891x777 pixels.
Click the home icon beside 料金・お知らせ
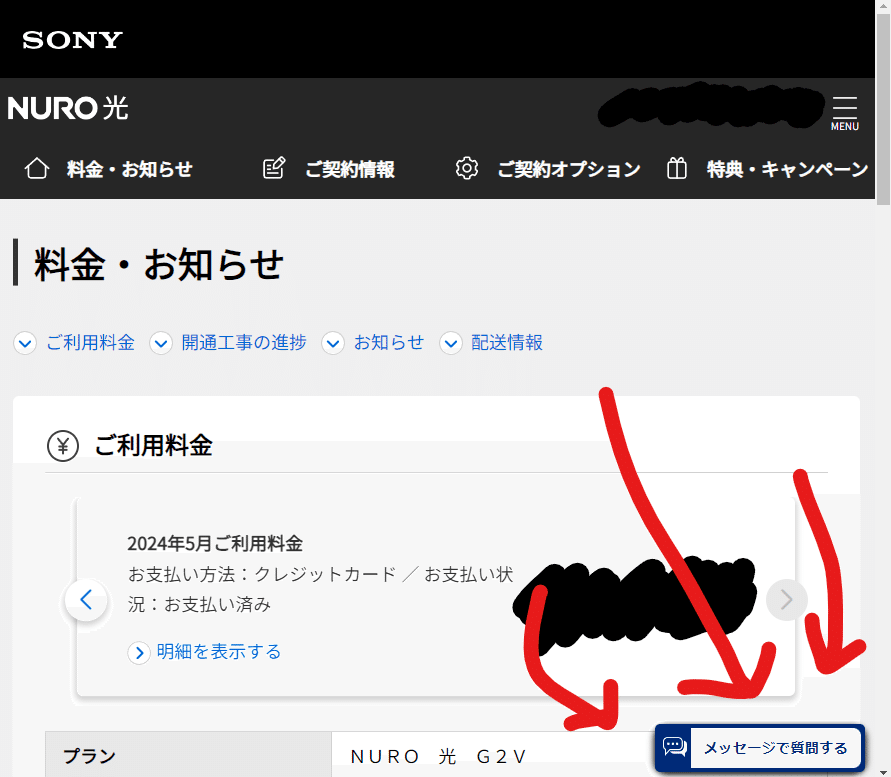[x=37, y=168]
